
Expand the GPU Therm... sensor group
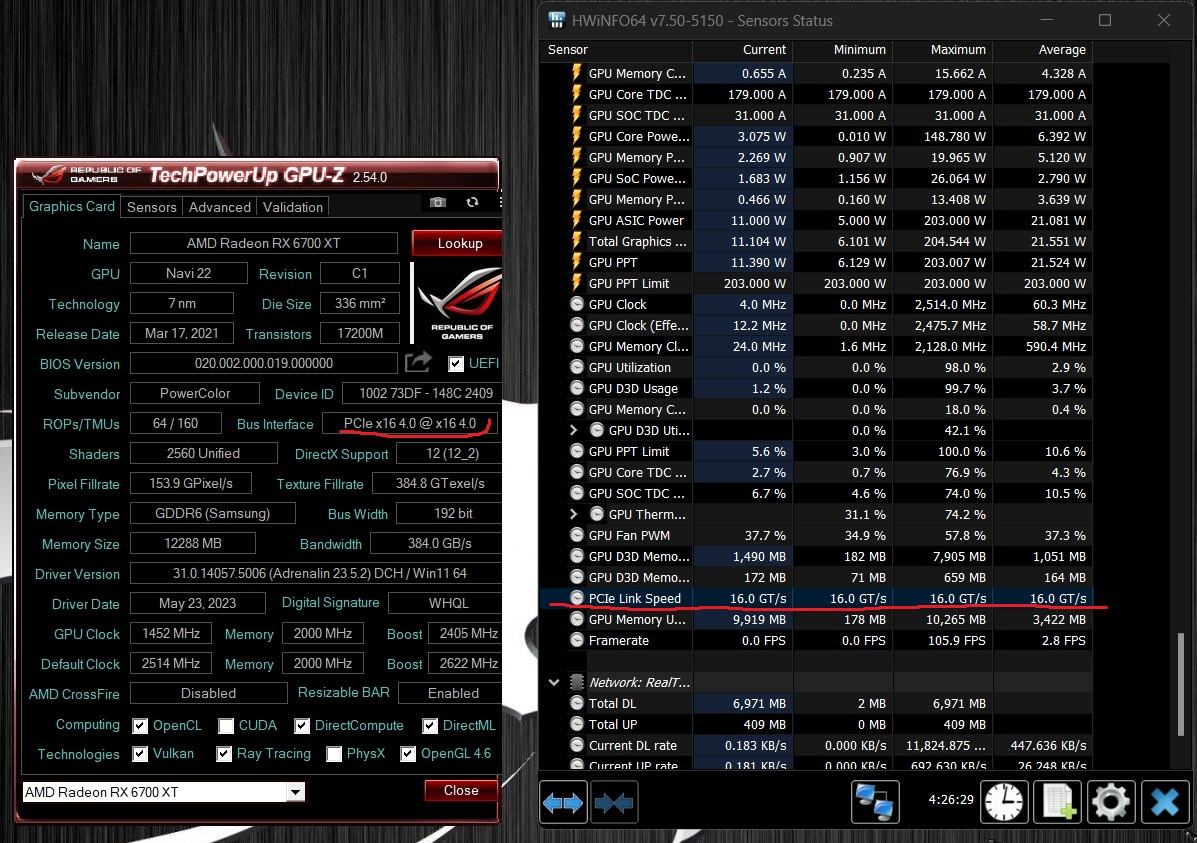pos(573,514)
